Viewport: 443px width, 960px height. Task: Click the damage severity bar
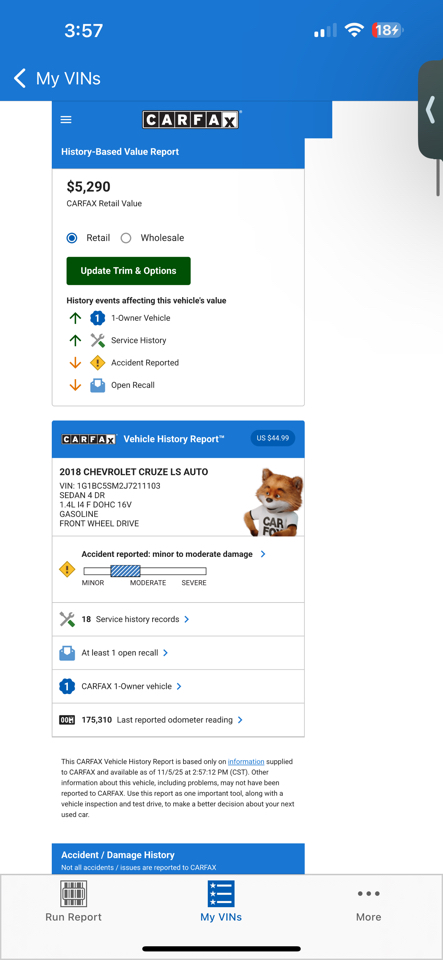coord(144,571)
